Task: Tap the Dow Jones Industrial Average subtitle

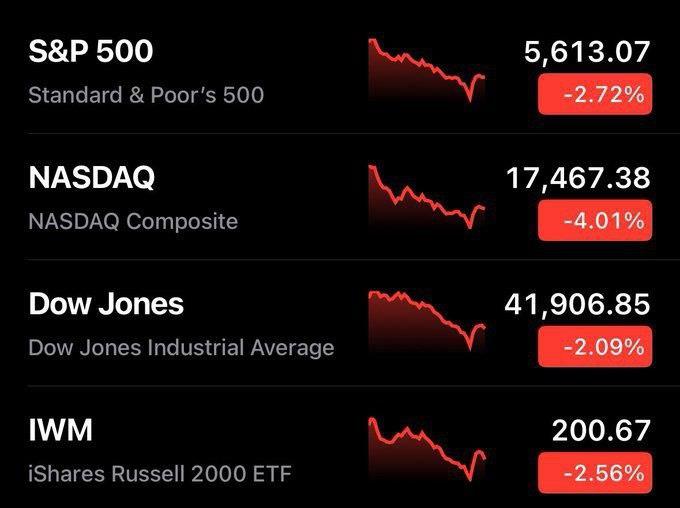Action: [x=181, y=347]
